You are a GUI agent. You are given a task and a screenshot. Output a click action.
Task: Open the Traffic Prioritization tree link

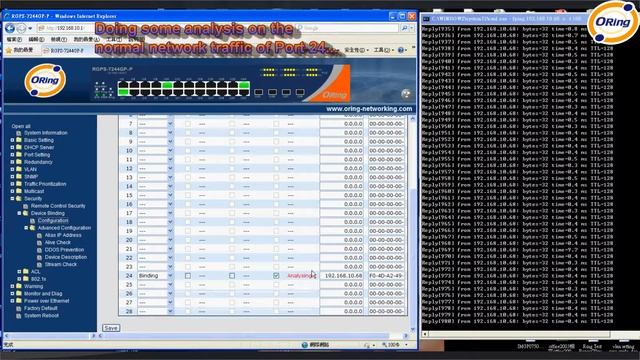pyautogui.click(x=45, y=184)
